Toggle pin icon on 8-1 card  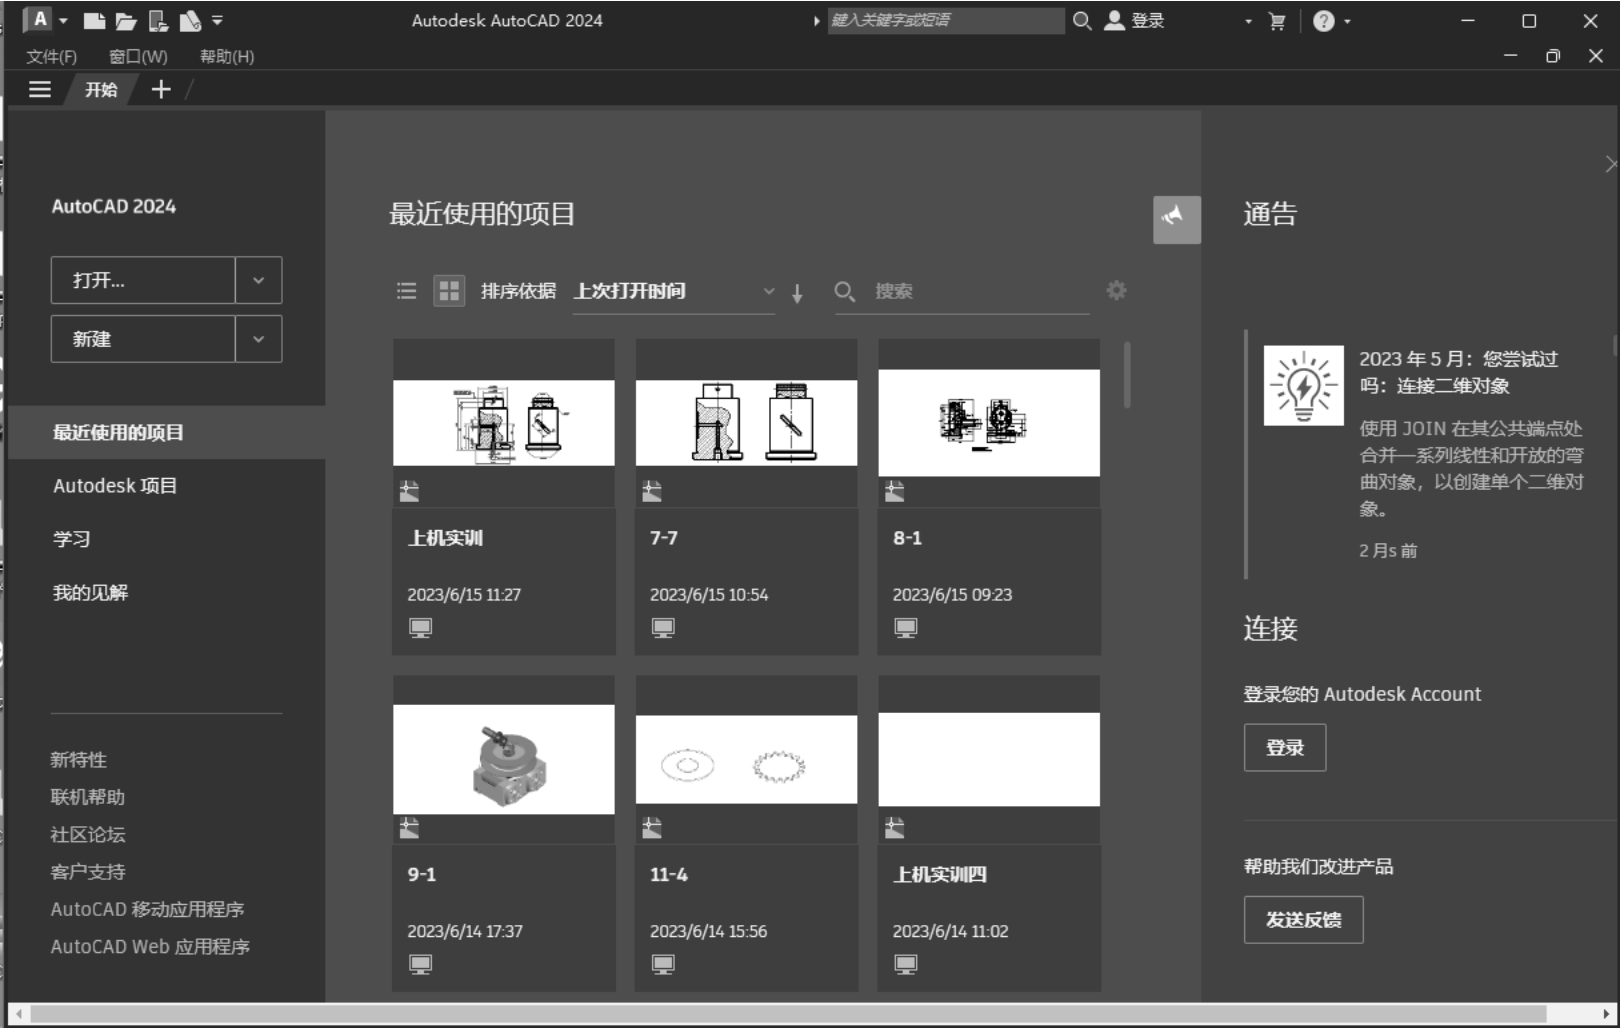(x=895, y=491)
